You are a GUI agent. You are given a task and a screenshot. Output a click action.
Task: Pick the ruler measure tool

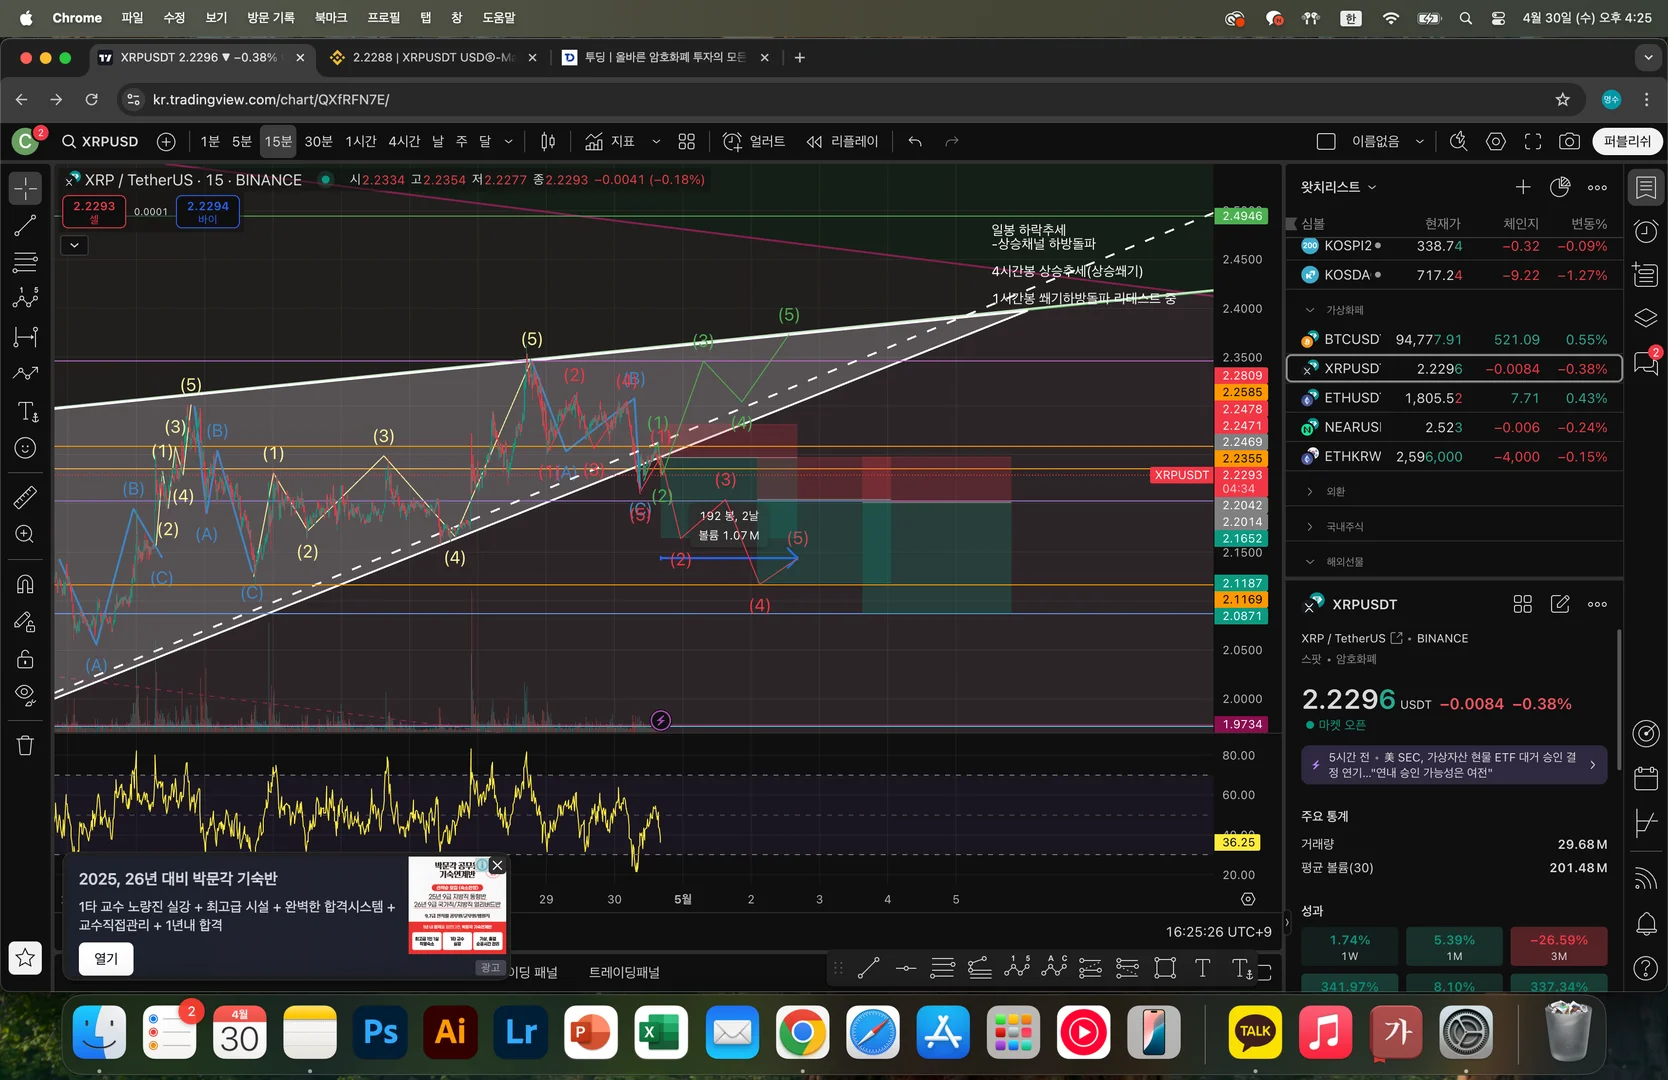[x=25, y=497]
